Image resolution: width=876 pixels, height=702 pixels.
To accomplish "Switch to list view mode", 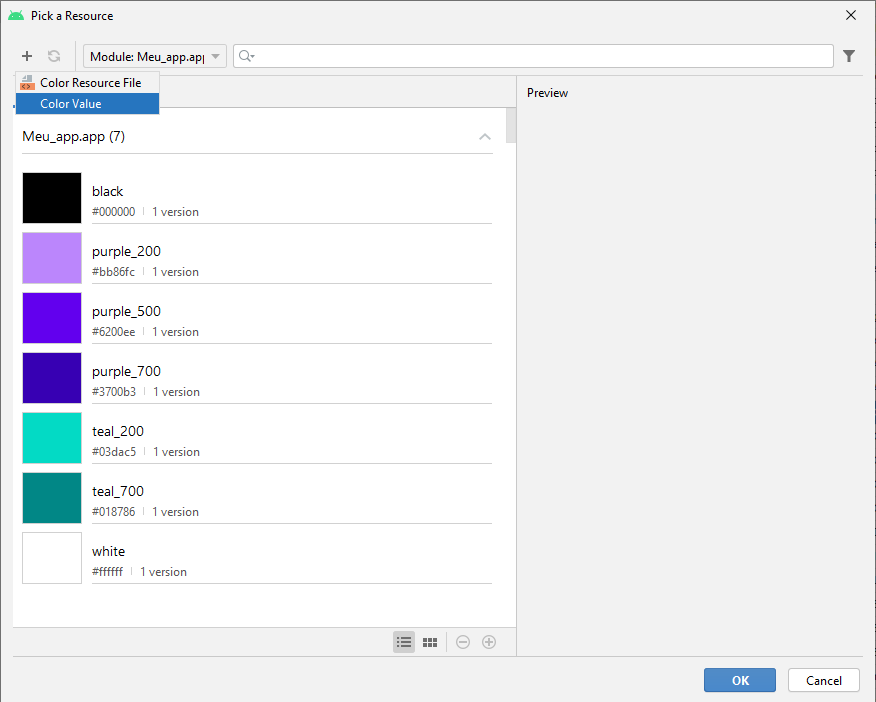I will tap(404, 642).
